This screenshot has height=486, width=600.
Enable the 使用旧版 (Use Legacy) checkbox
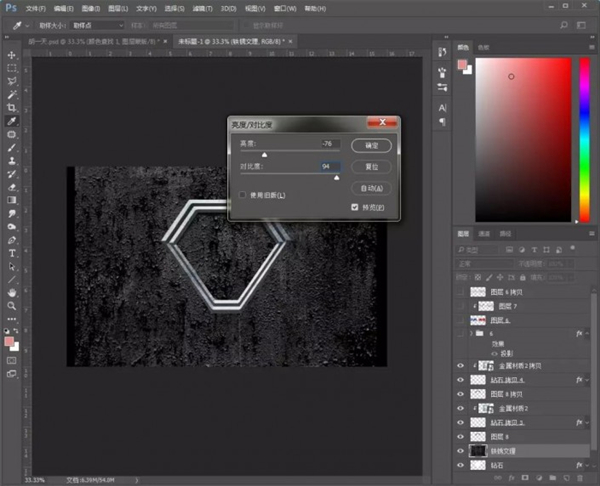[x=243, y=194]
